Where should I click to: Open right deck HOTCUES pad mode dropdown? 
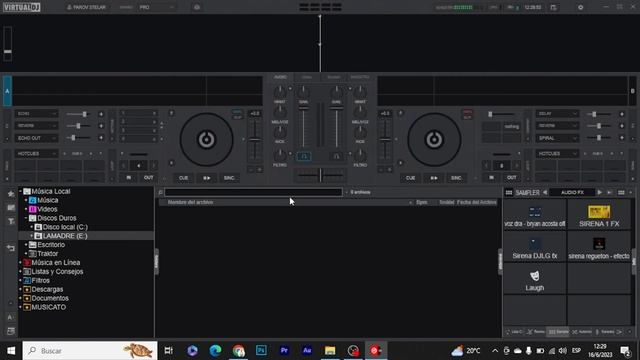557,154
